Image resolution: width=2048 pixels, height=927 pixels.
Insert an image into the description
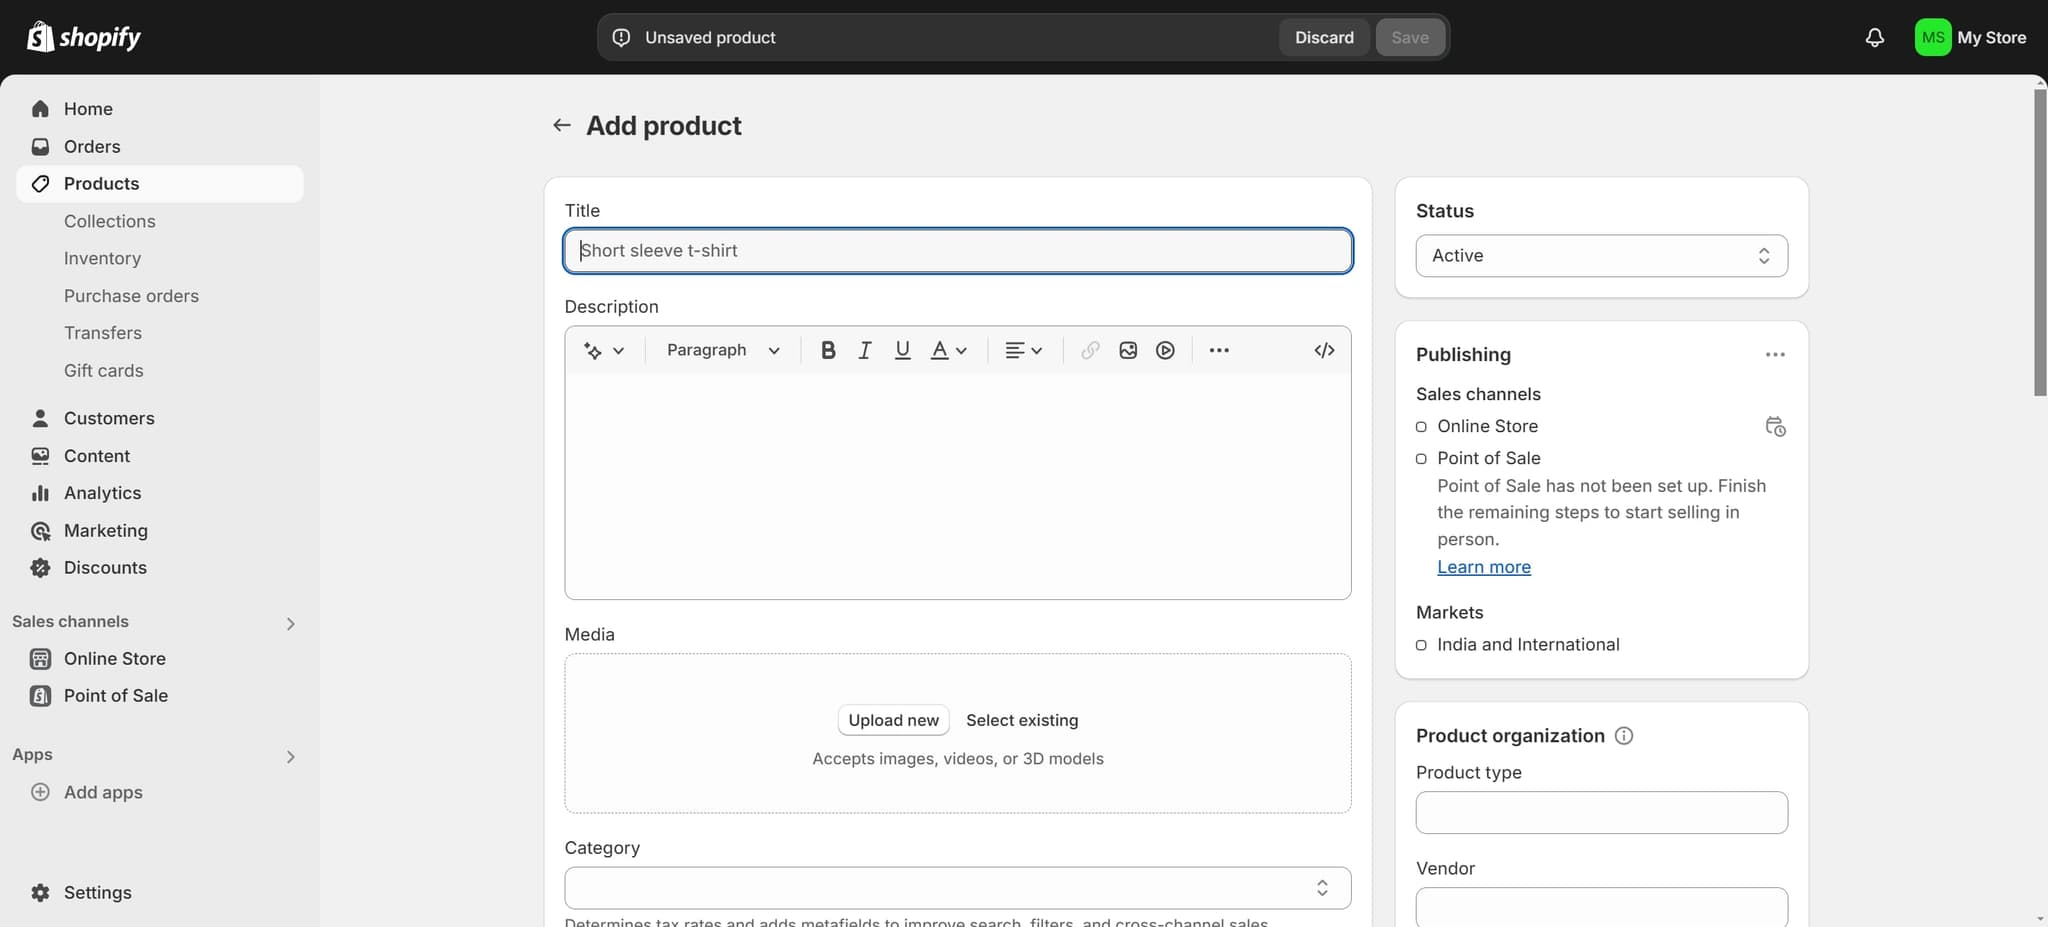(1128, 350)
